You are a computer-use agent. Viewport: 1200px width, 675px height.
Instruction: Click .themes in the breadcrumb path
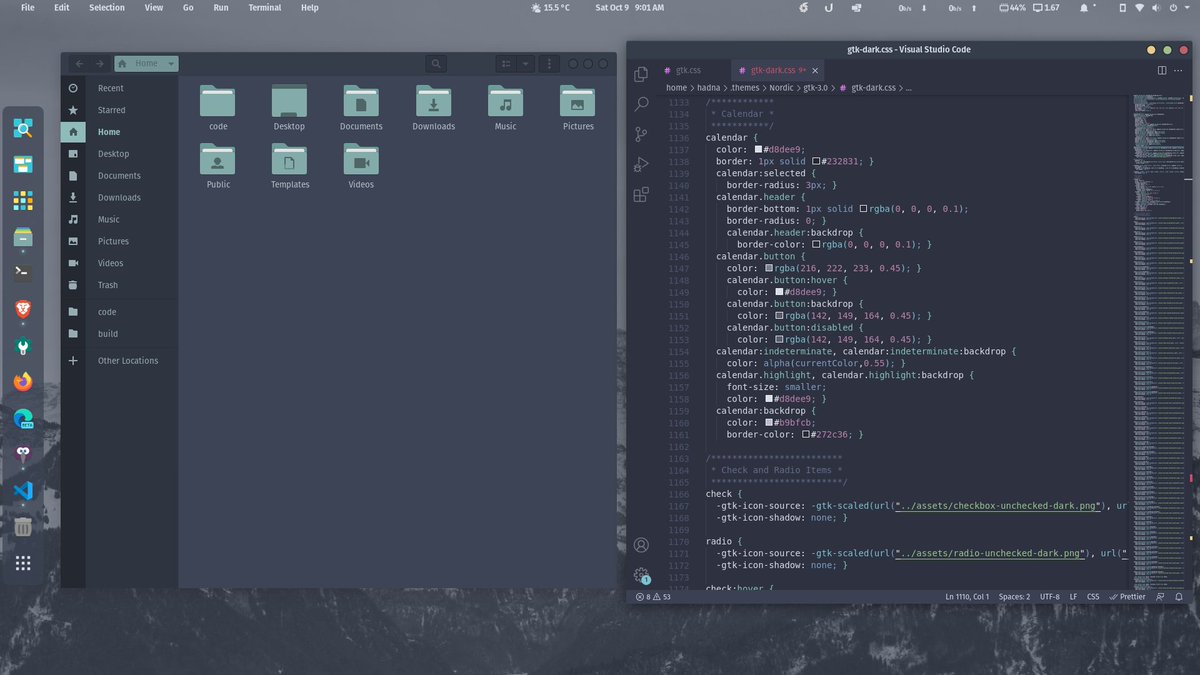(745, 88)
